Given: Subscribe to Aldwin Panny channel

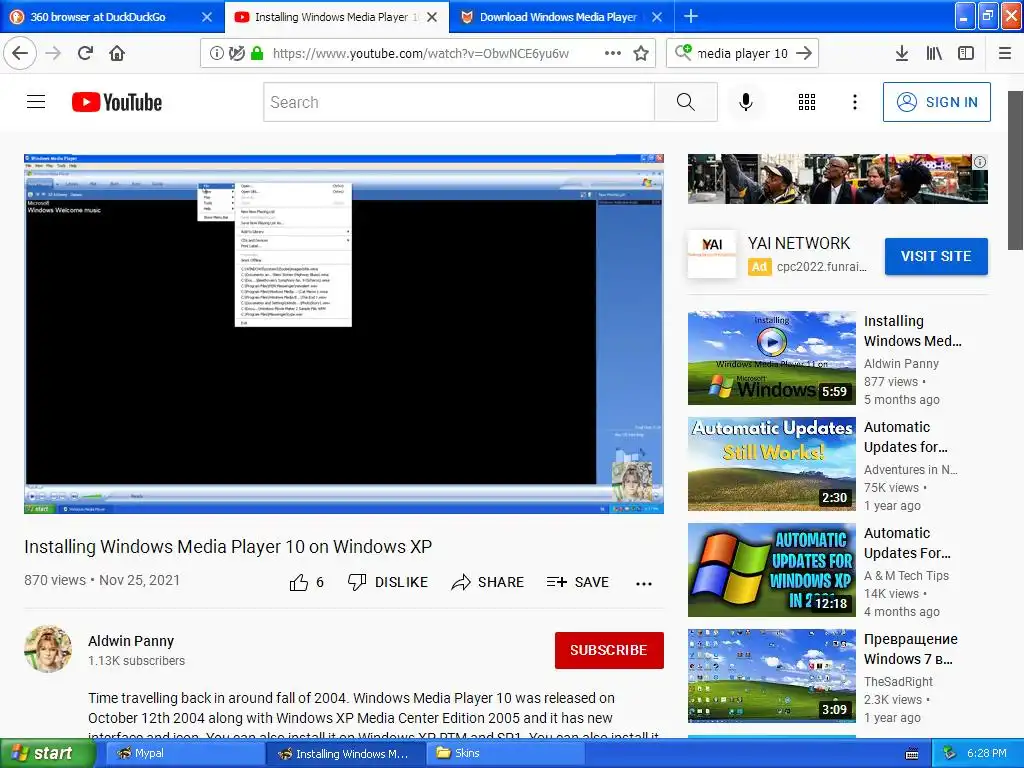Looking at the screenshot, I should (x=609, y=650).
